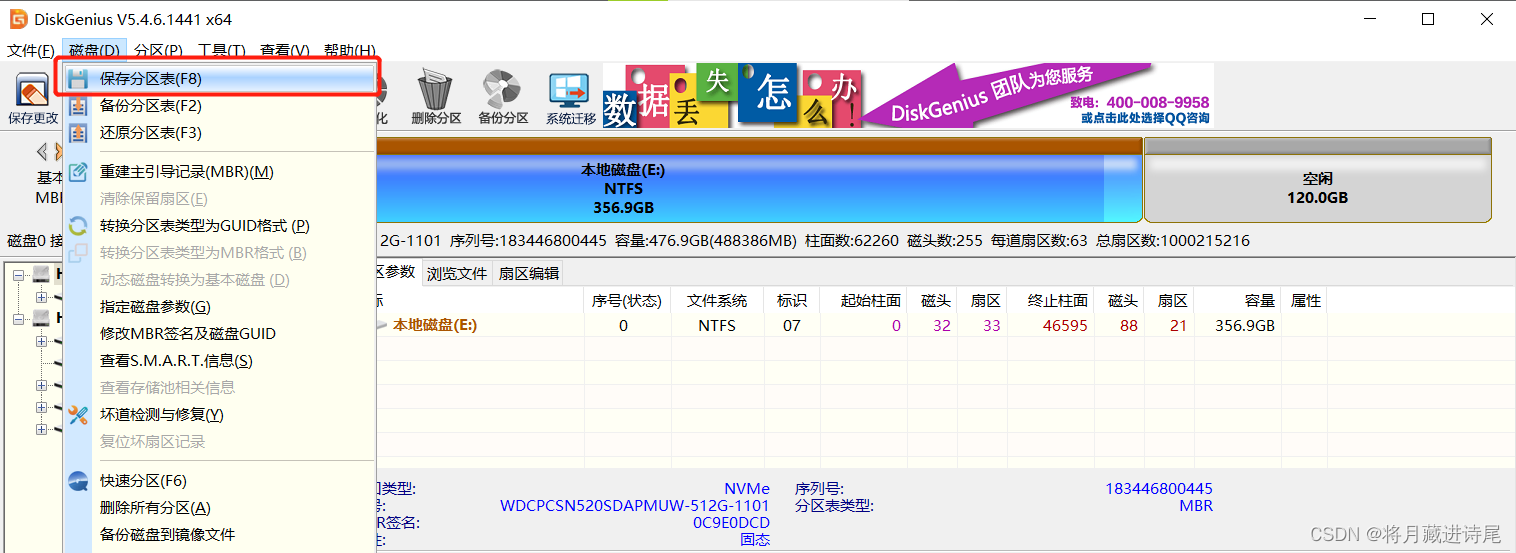Viewport: 1516px width, 553px height.
Task: Open the 工具(T) menu
Action: [x=221, y=50]
